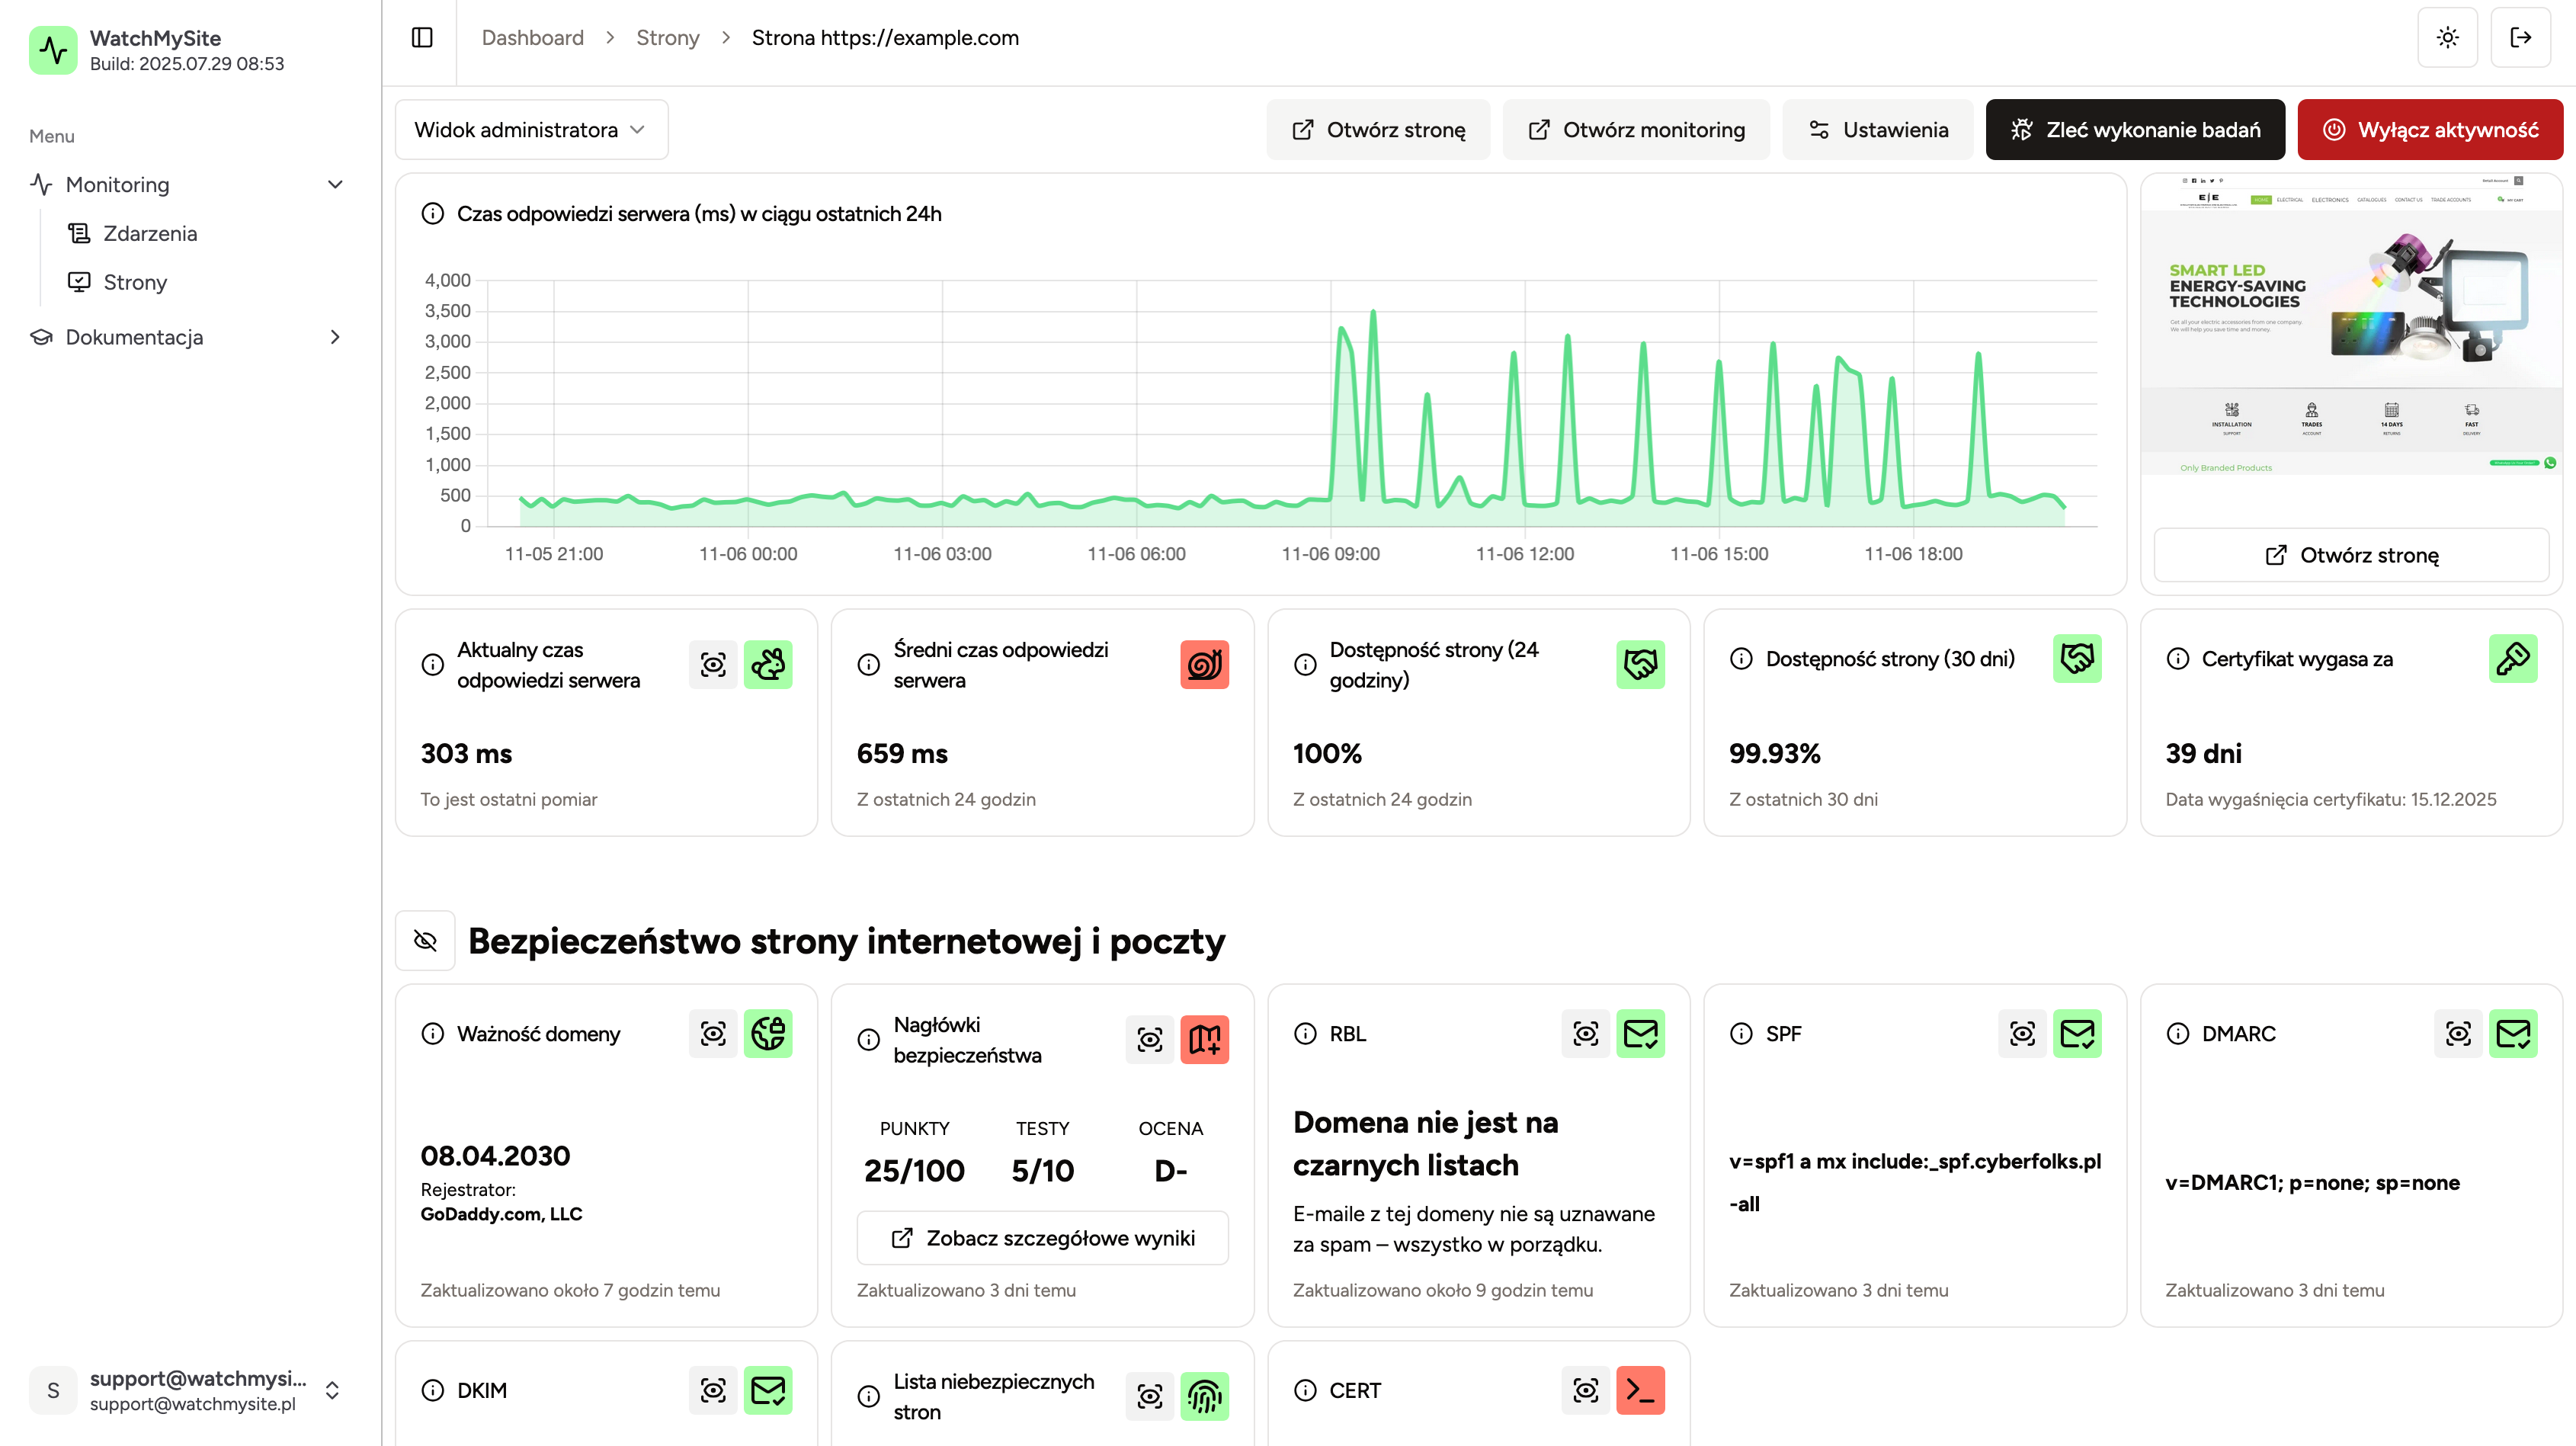Hide the Bezpieczeństwo strony section with eye toggle
The height and width of the screenshot is (1446, 2576).
point(425,940)
